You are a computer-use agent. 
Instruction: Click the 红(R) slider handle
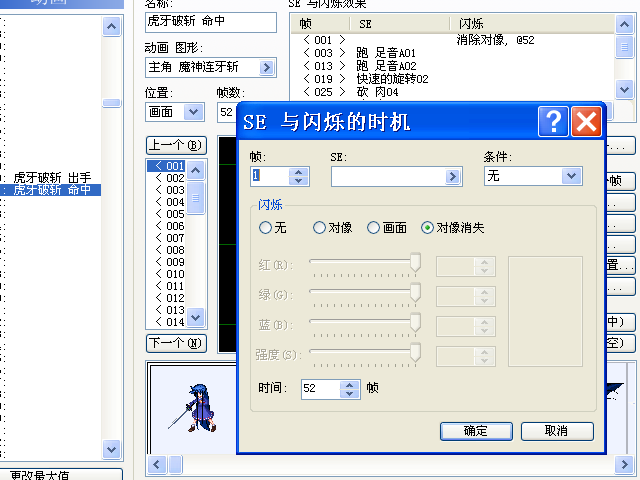[415, 262]
